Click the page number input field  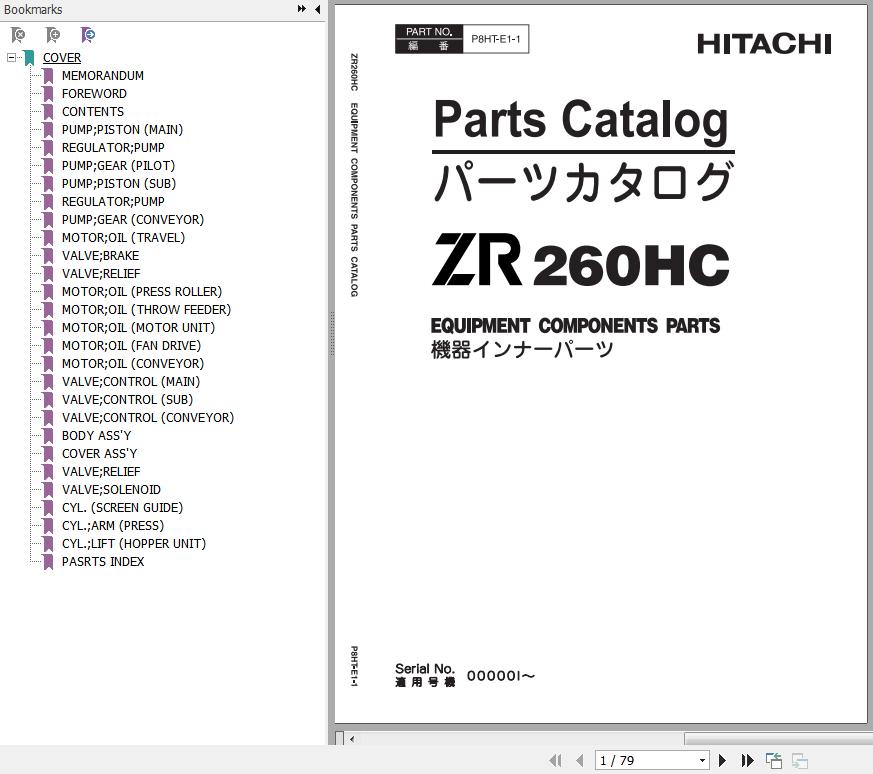point(645,761)
